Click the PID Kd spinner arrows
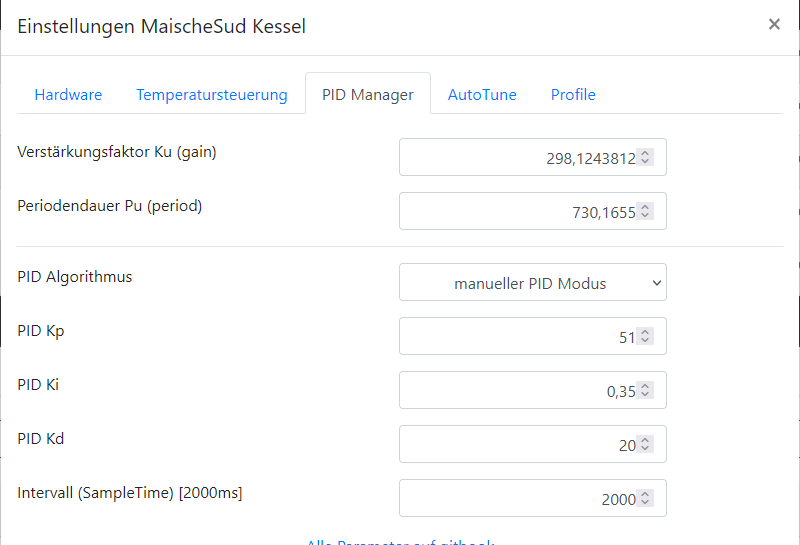 [646, 445]
